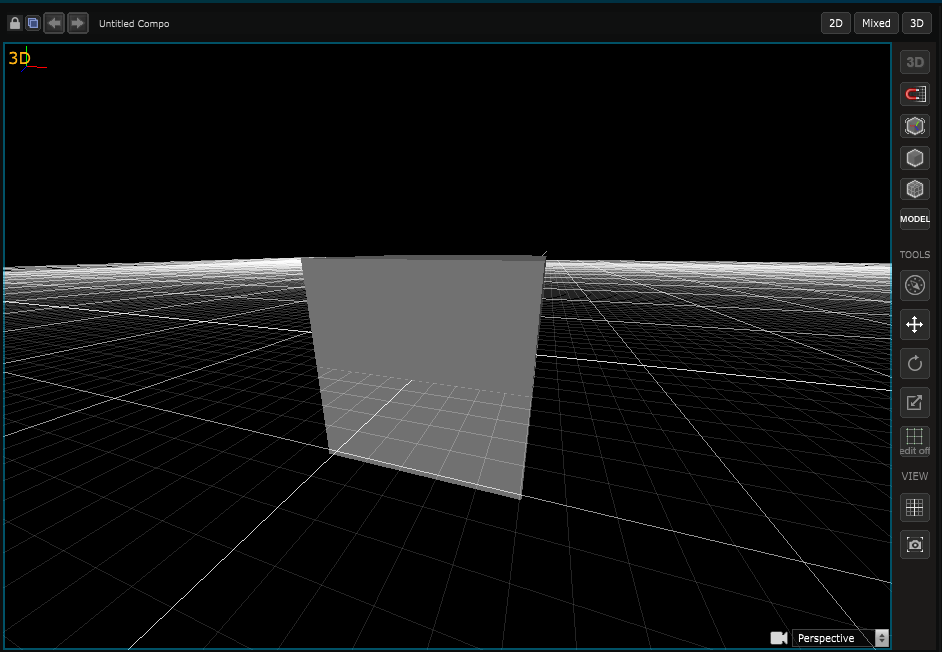Click the MODEL button
The image size is (942, 652).
915,219
